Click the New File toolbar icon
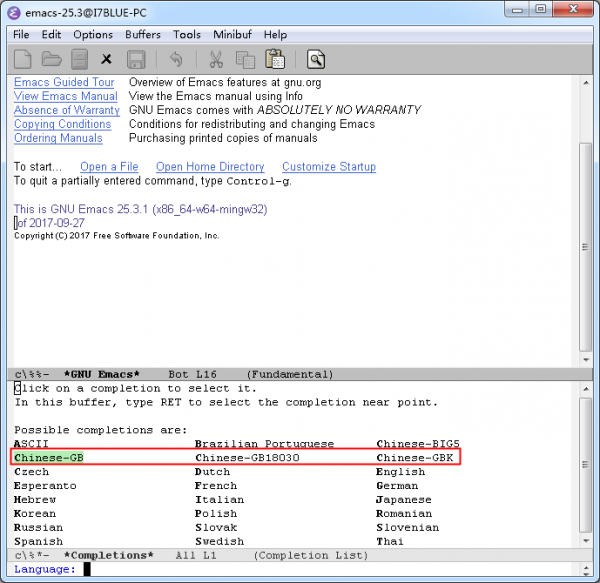 [23, 59]
